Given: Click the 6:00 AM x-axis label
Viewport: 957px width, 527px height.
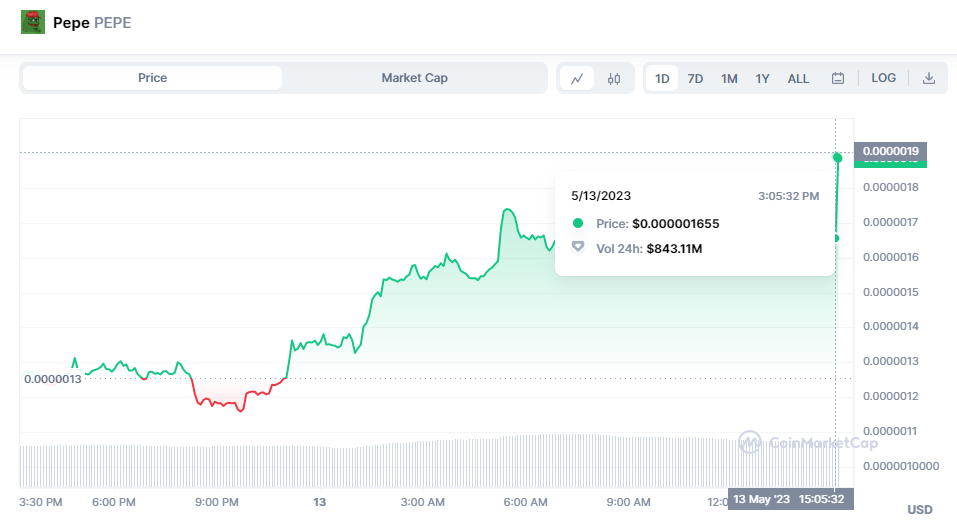Looking at the screenshot, I should 525,503.
